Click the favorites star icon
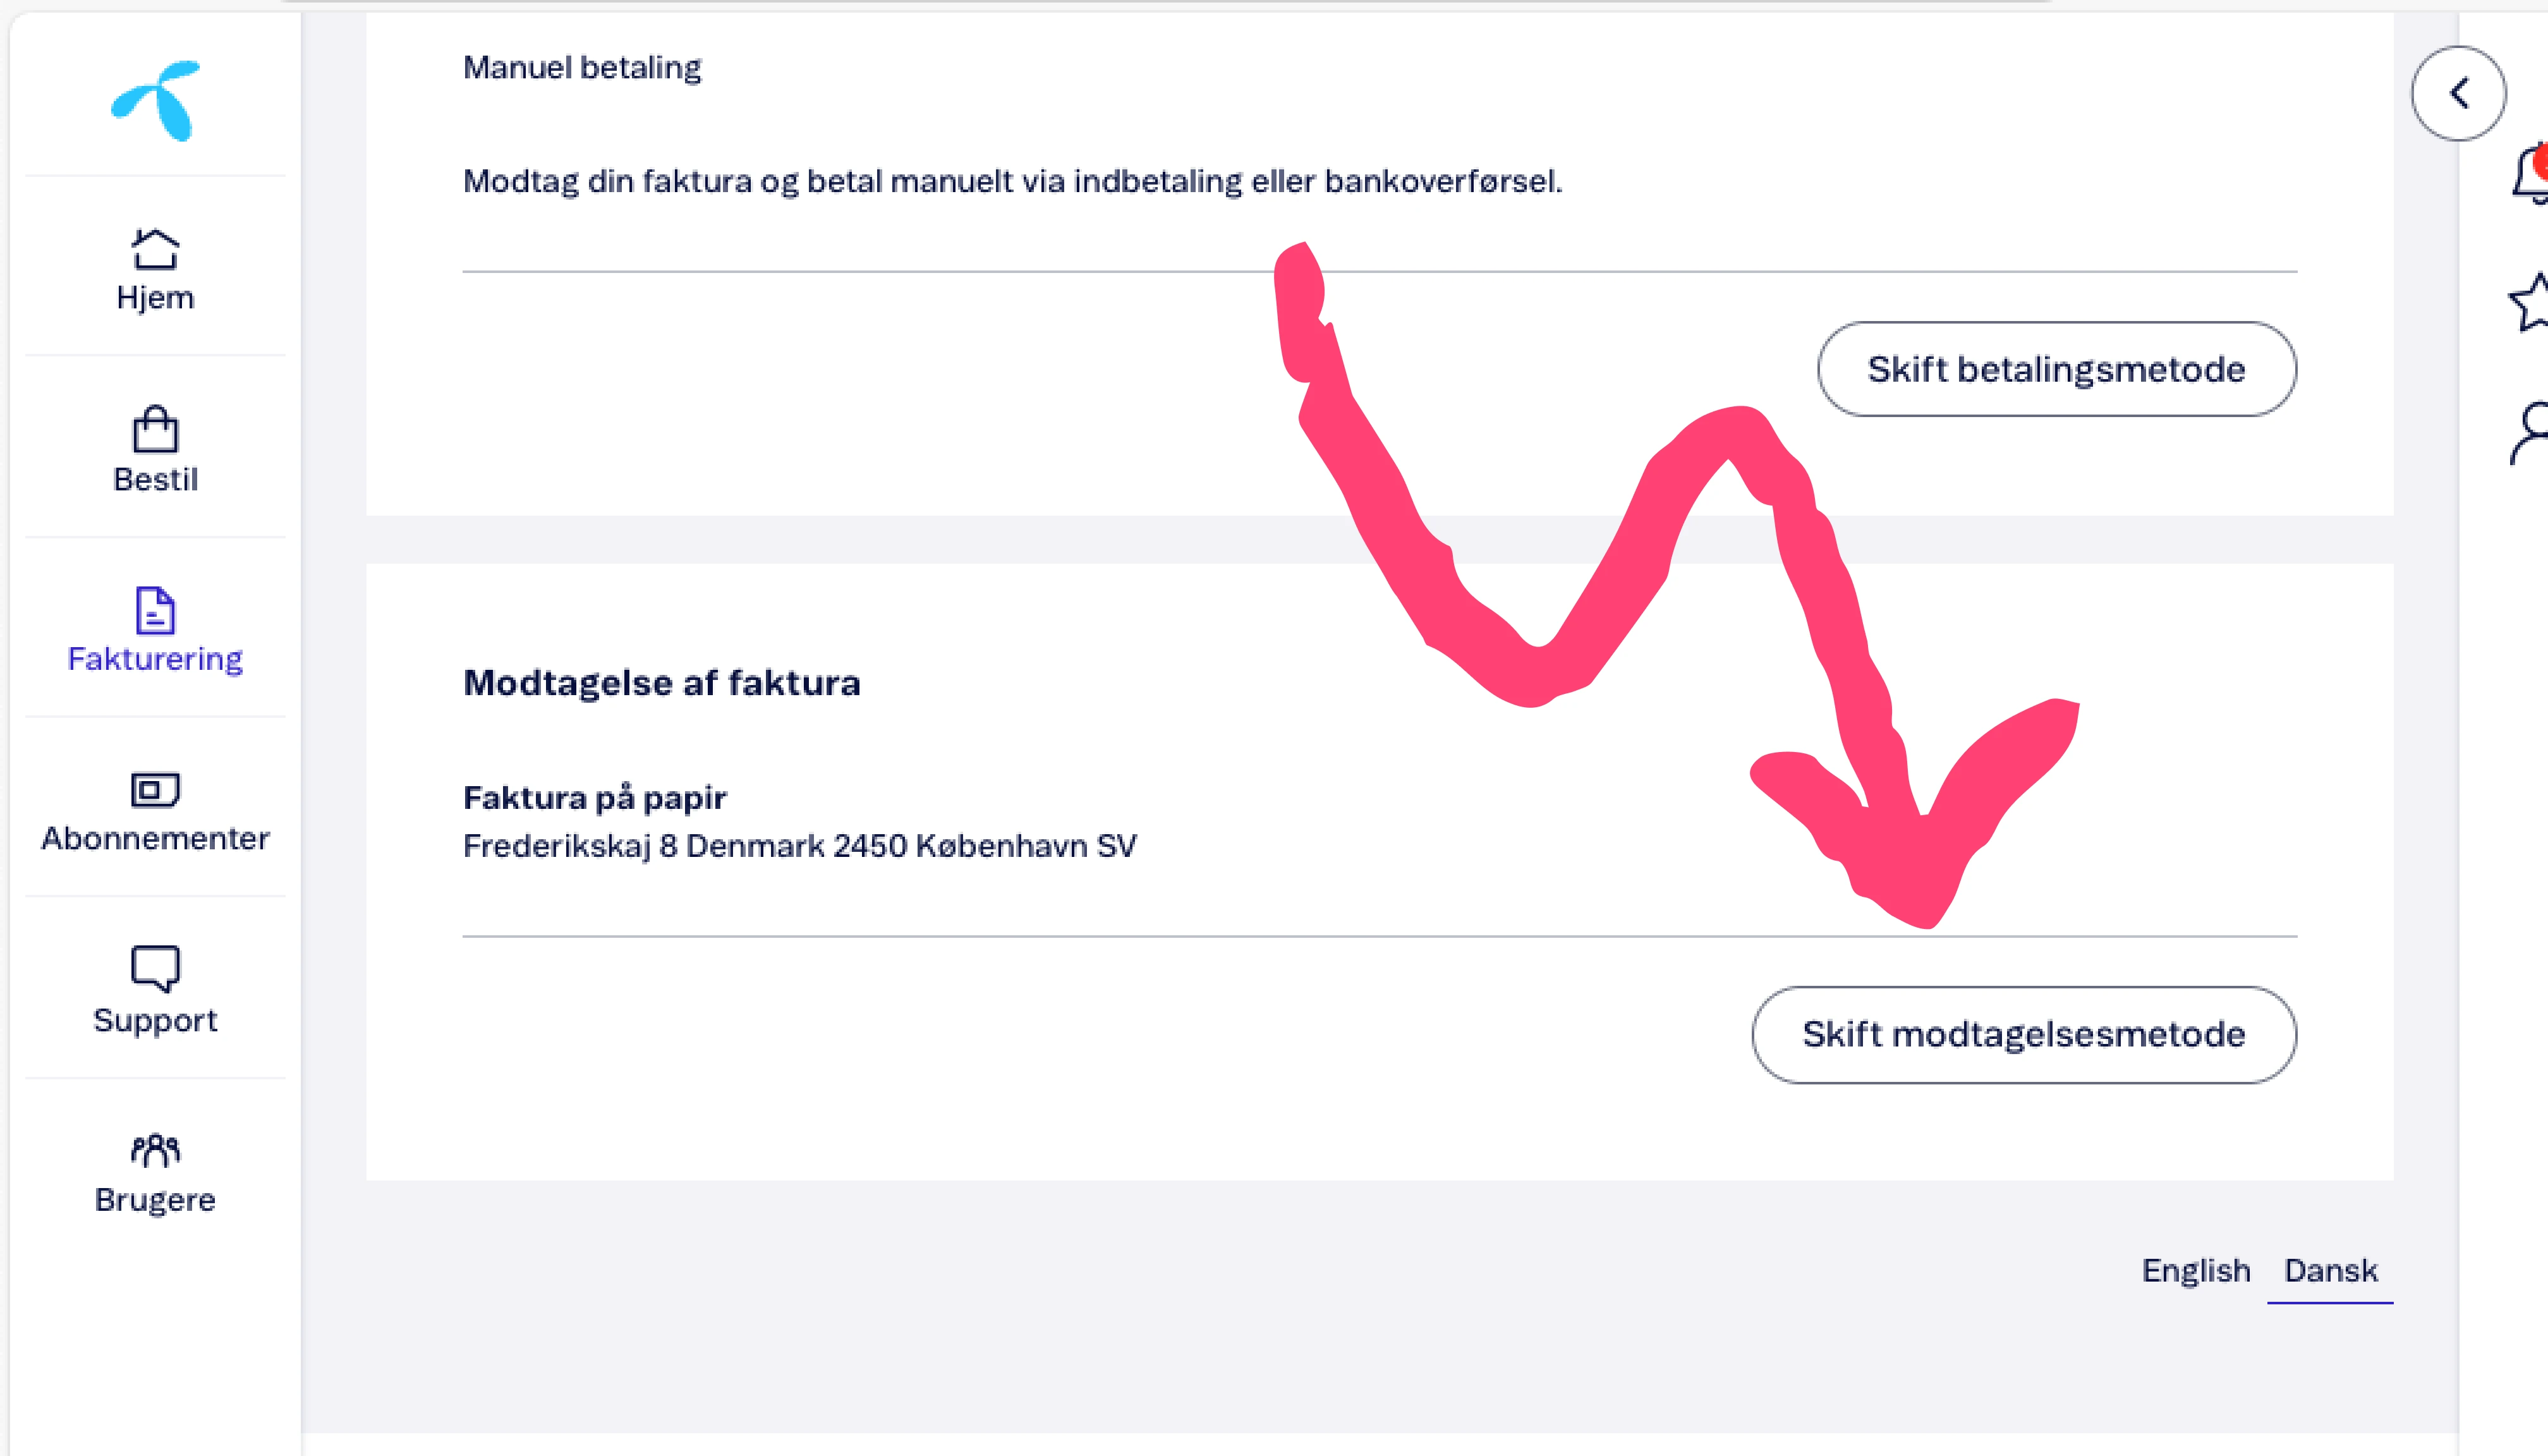This screenshot has width=2548, height=1456. 2530,302
